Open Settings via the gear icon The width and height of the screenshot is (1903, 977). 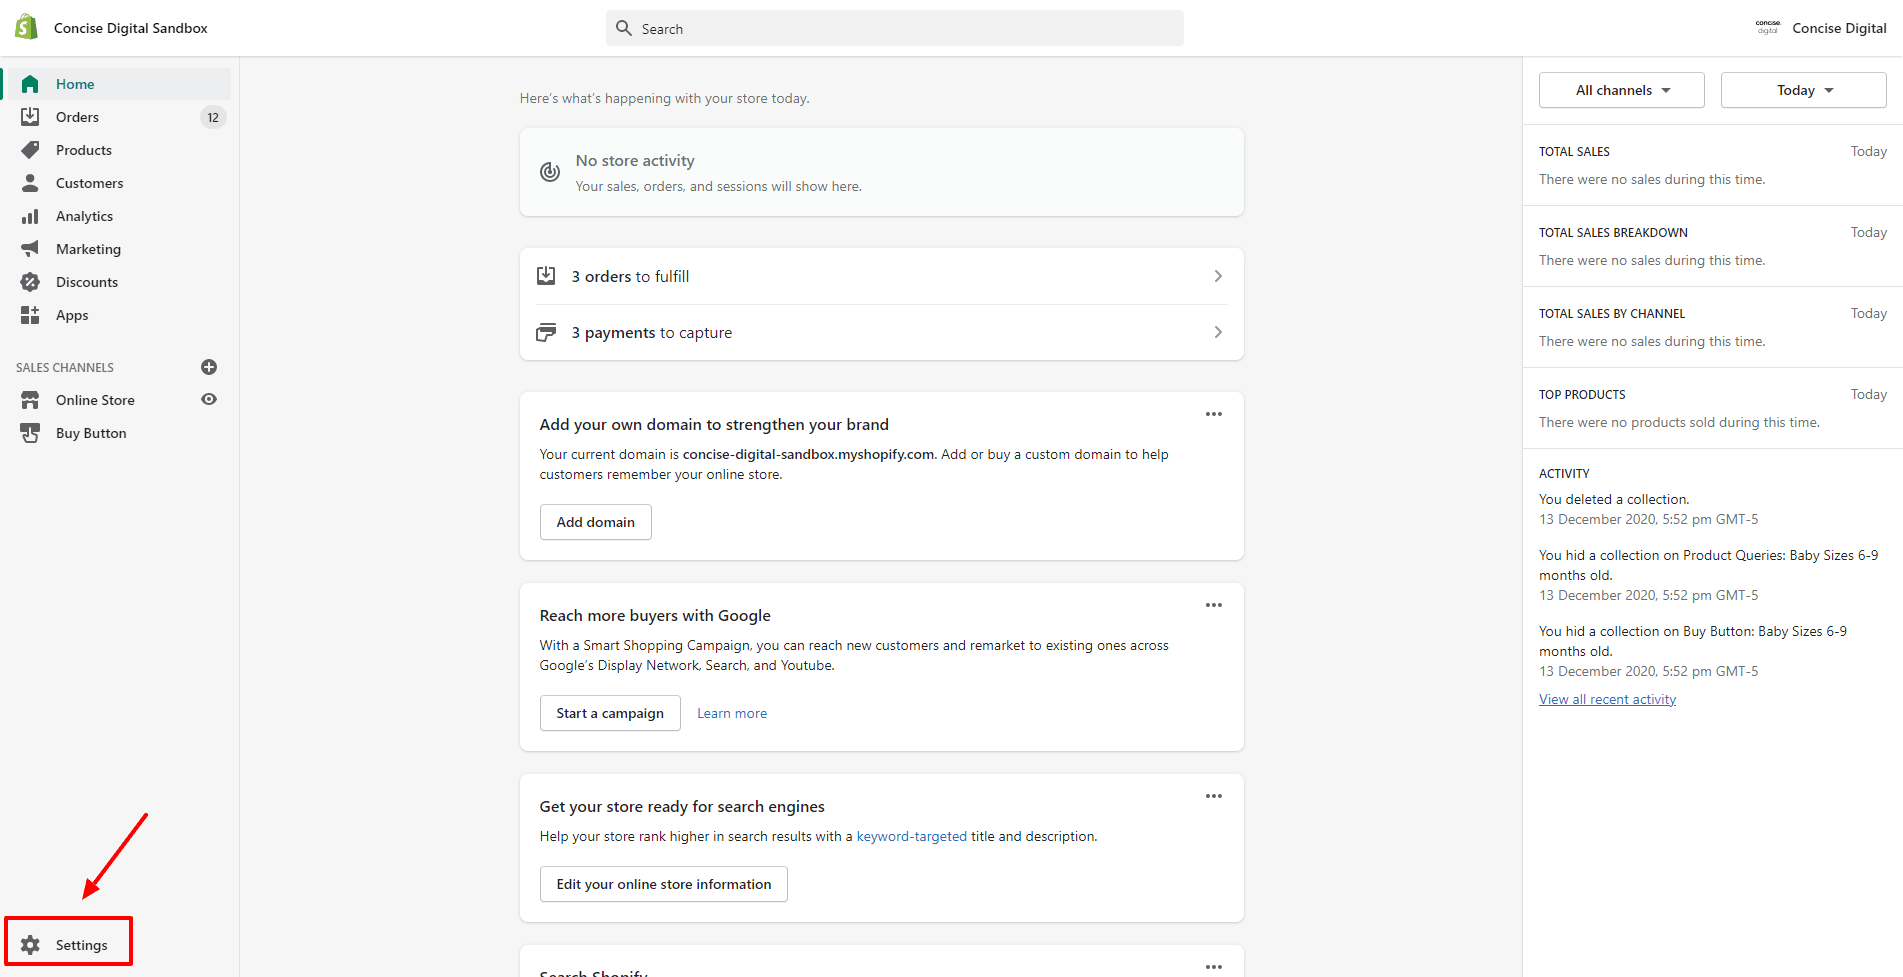[x=31, y=943]
